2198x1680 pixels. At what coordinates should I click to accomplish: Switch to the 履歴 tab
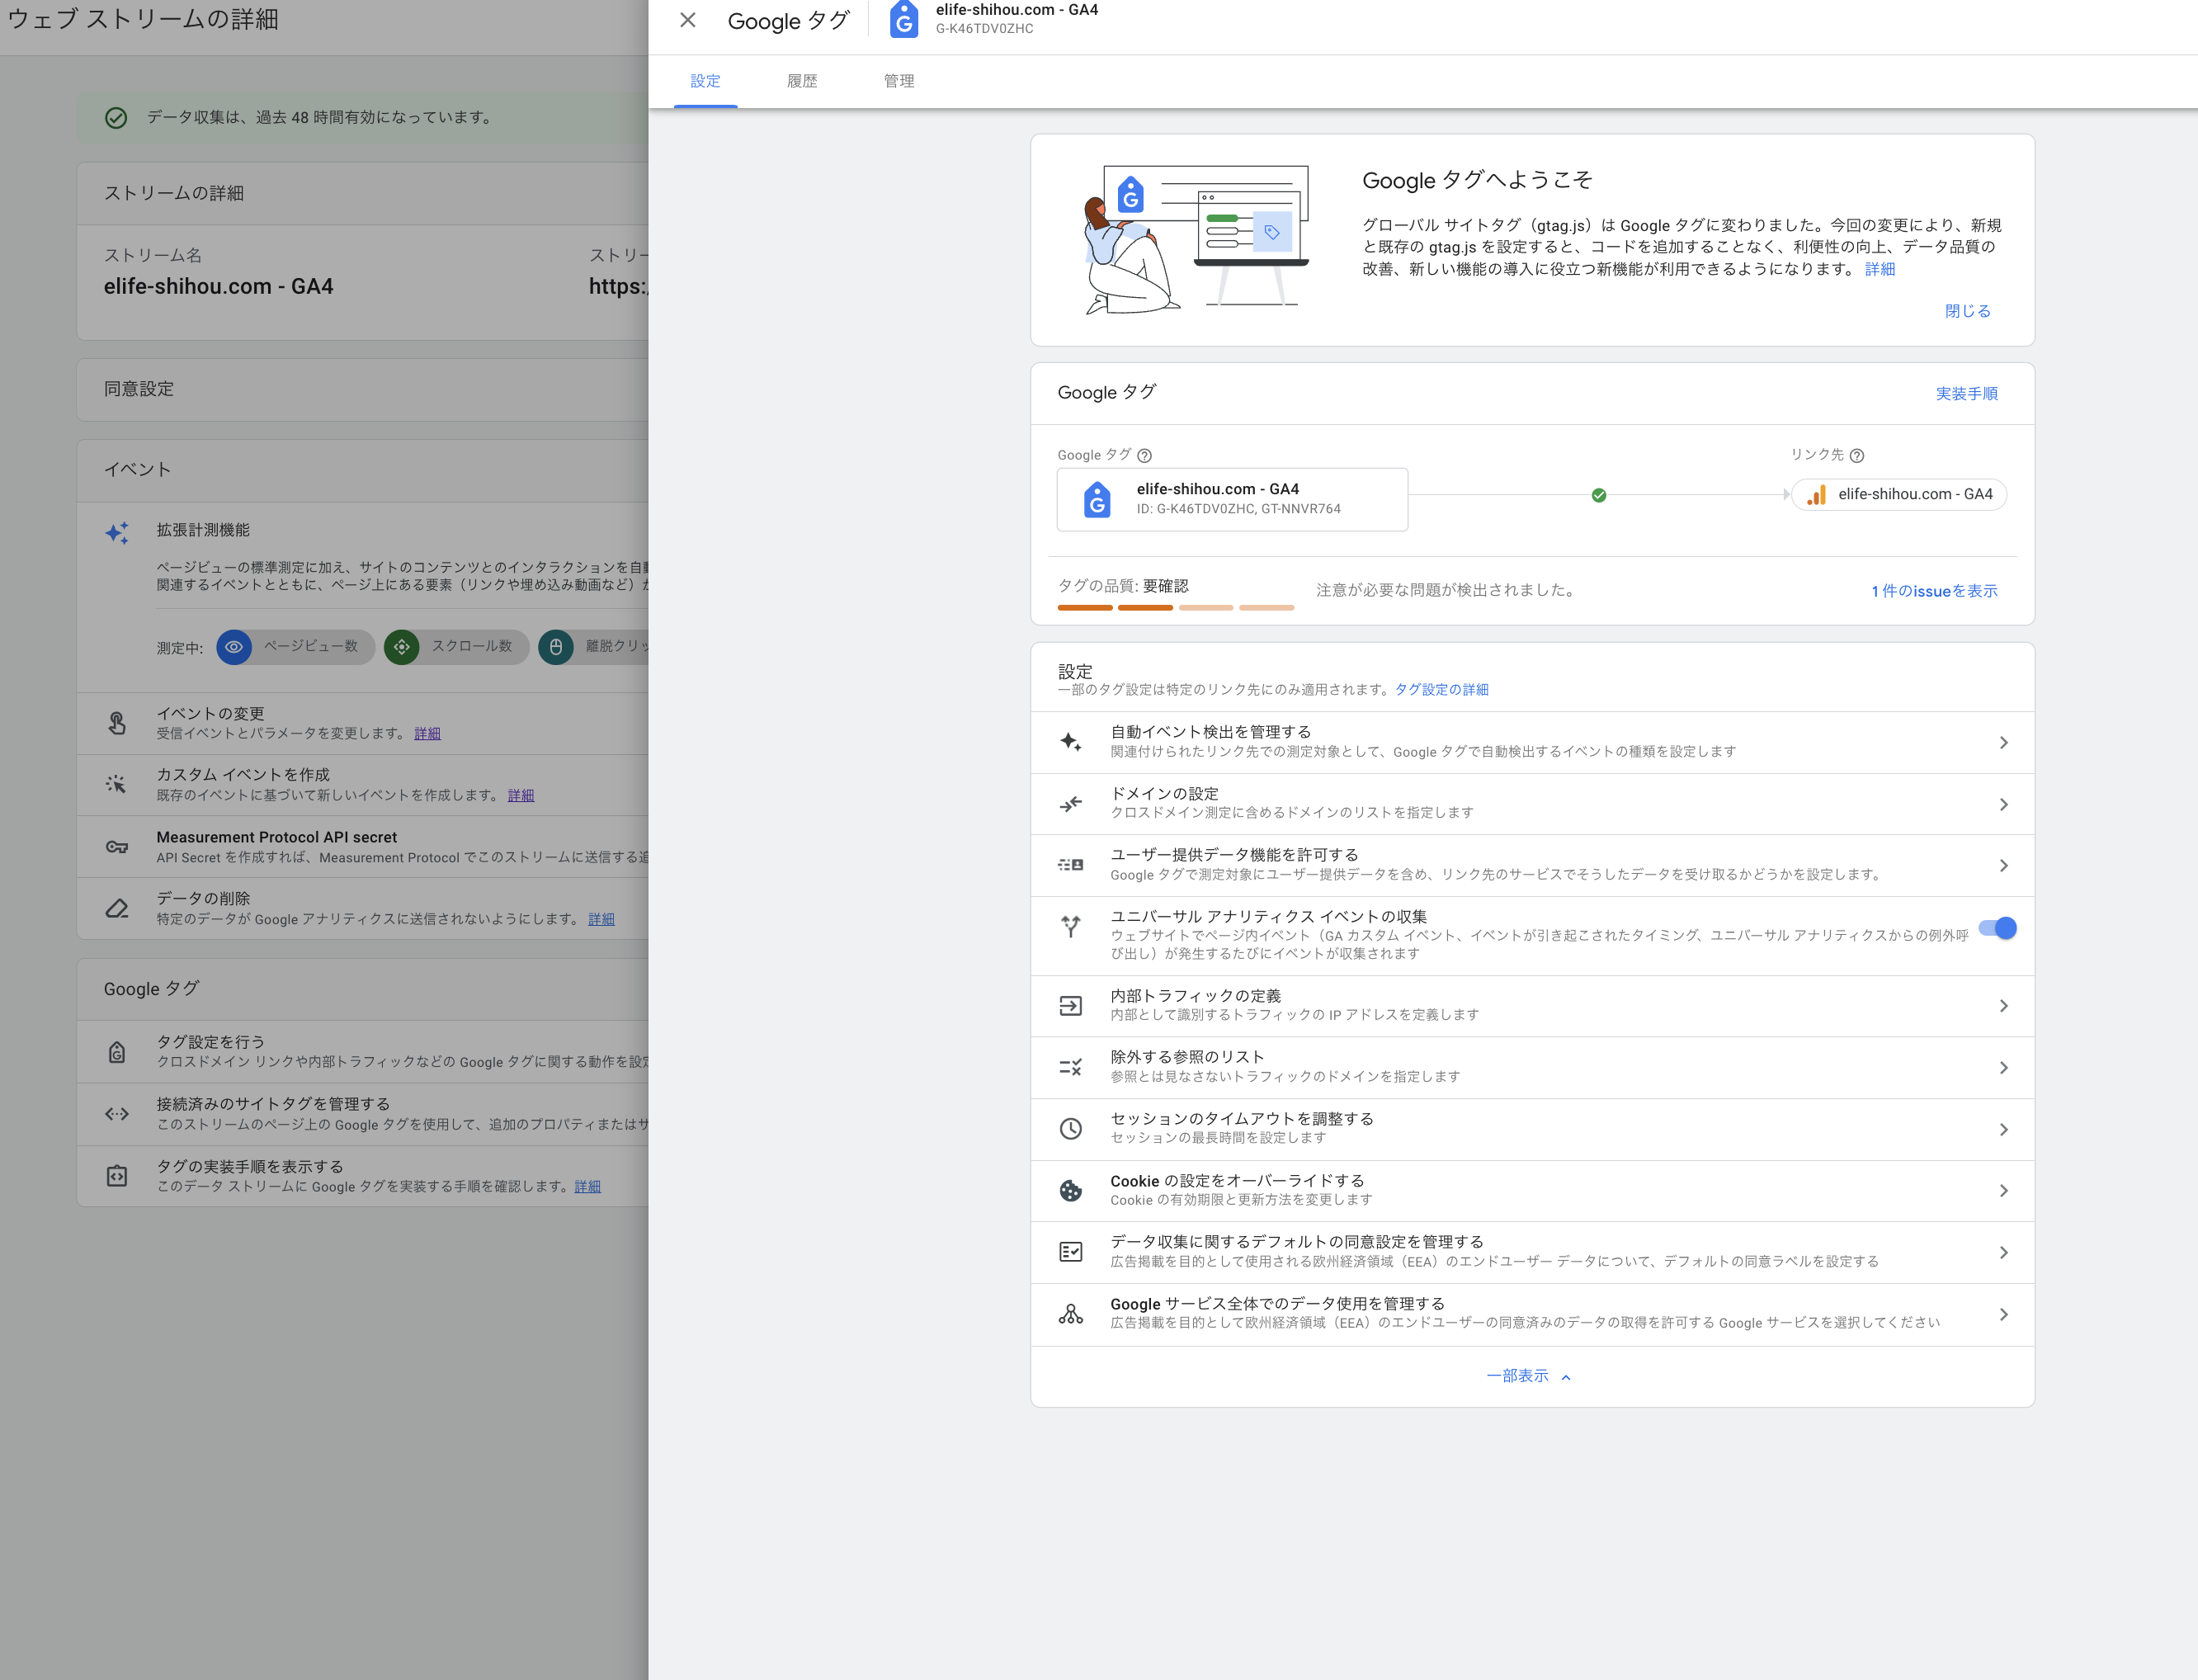click(802, 81)
